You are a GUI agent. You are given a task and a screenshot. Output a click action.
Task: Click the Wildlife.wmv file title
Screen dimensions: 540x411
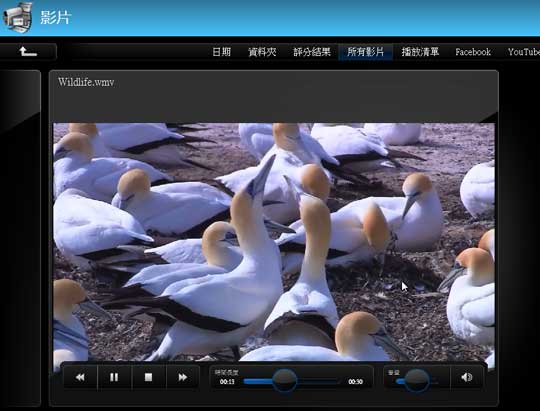(86, 82)
